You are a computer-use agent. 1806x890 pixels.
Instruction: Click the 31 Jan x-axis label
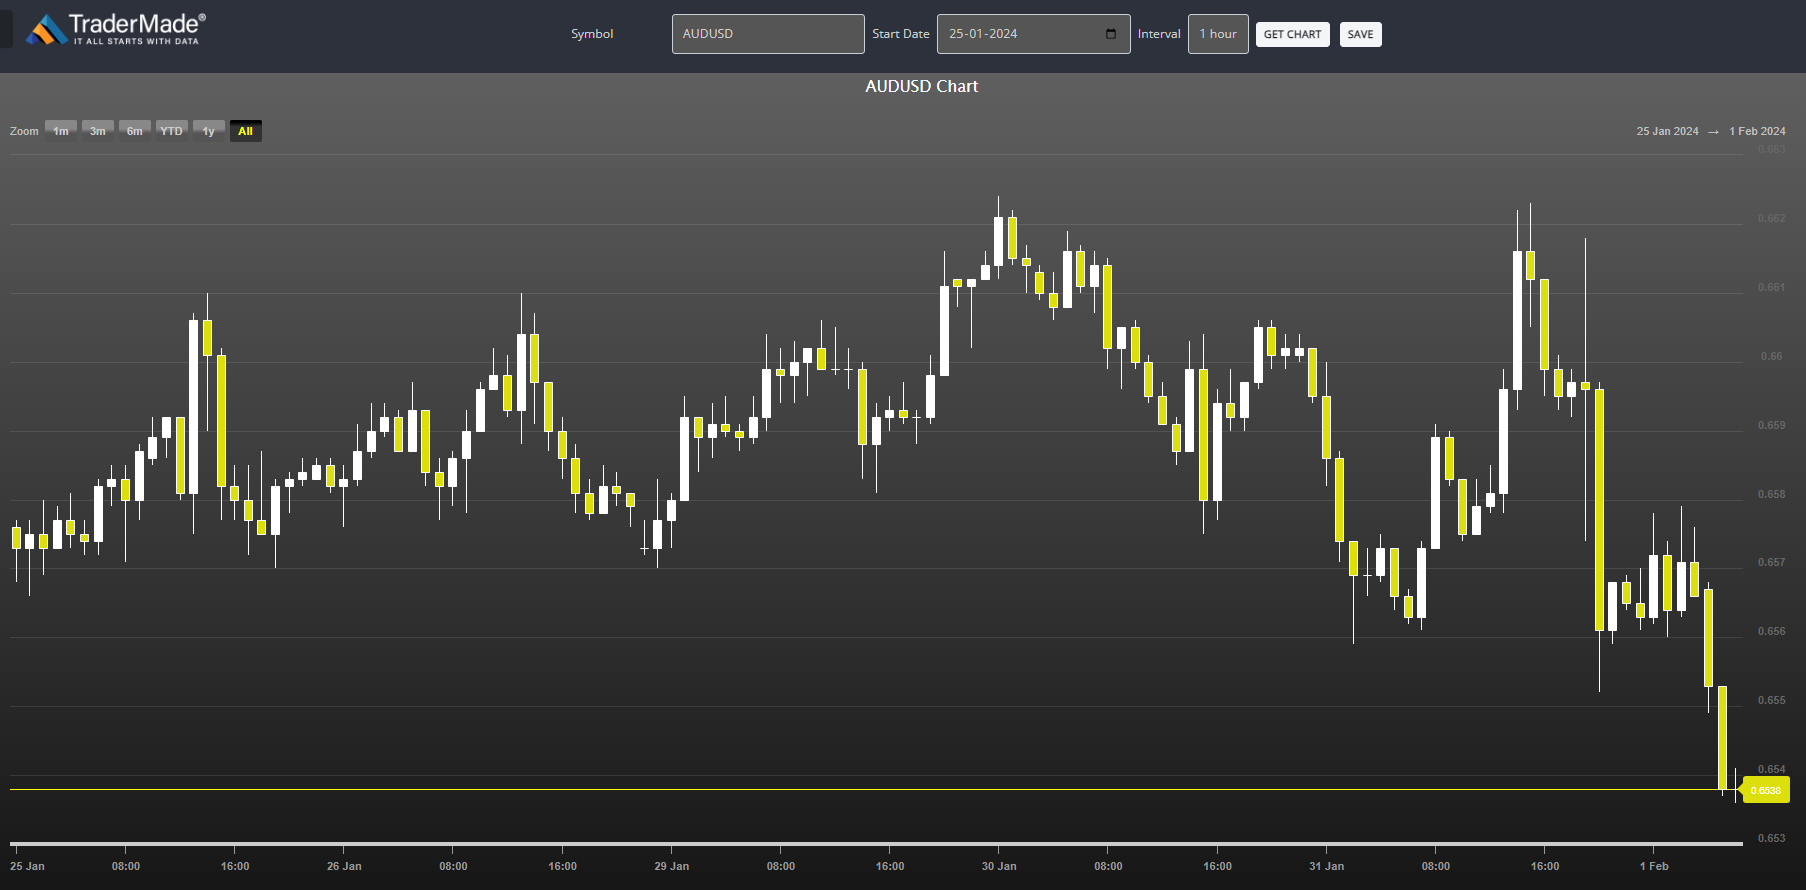1327,866
